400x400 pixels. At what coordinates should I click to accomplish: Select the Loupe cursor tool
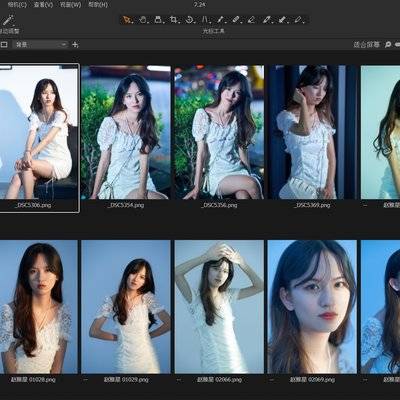(x=158, y=20)
